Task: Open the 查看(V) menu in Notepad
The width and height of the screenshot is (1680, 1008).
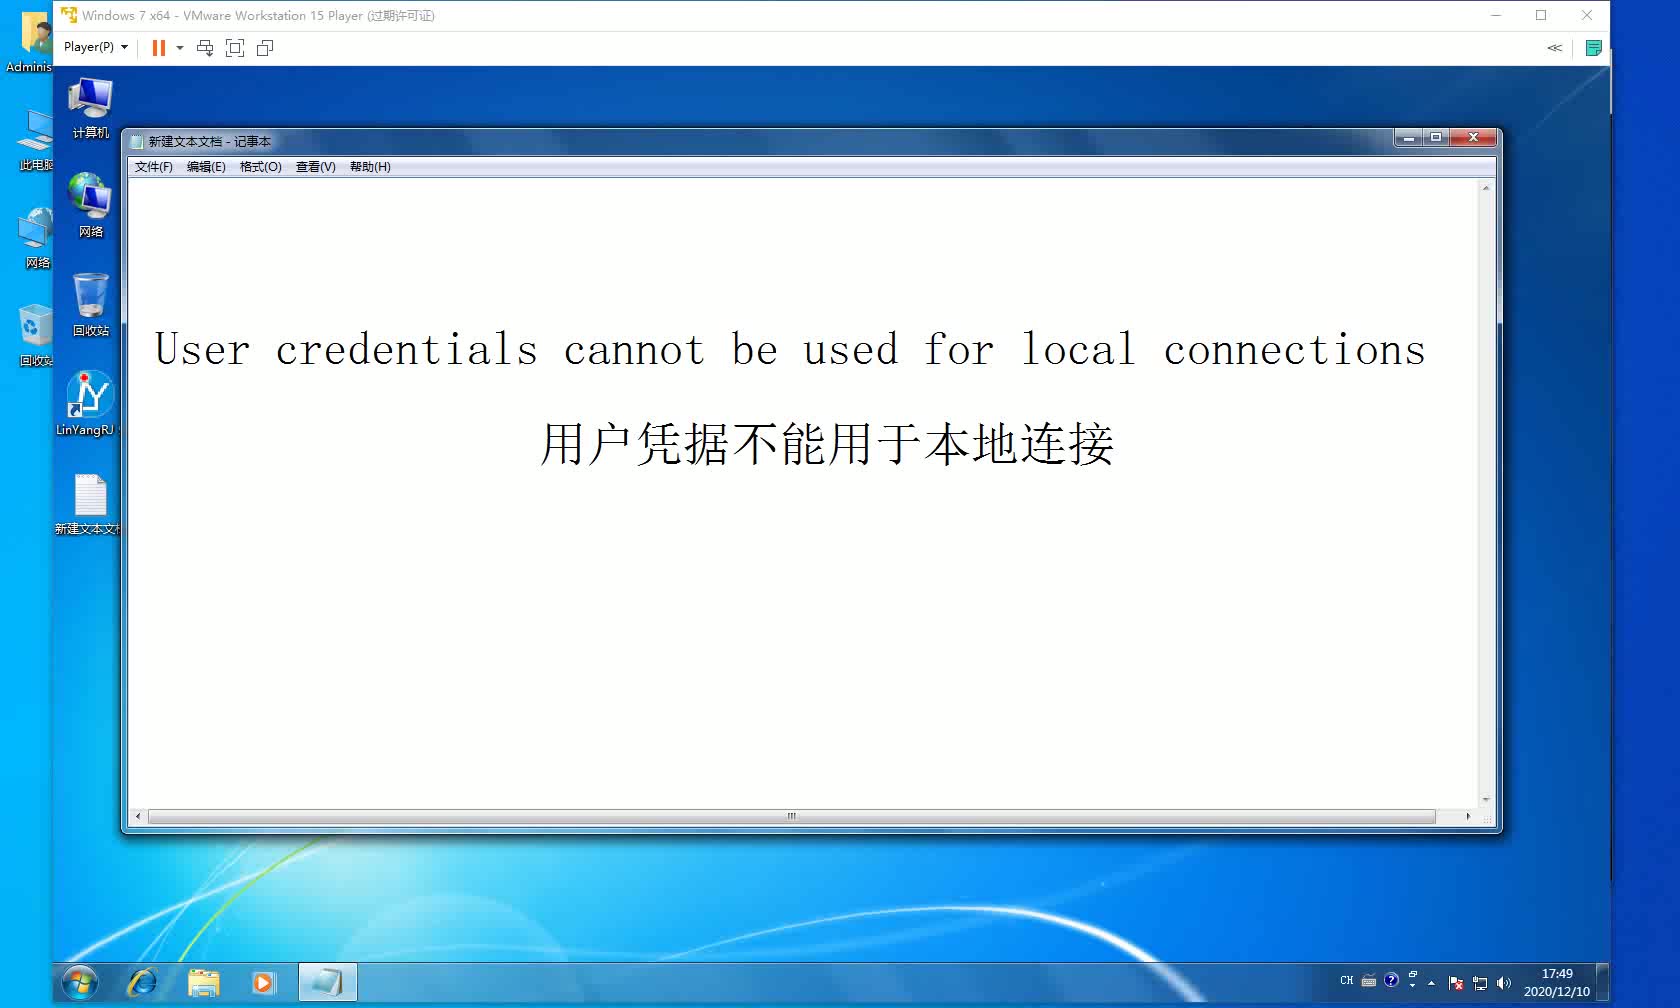Action: (x=315, y=167)
